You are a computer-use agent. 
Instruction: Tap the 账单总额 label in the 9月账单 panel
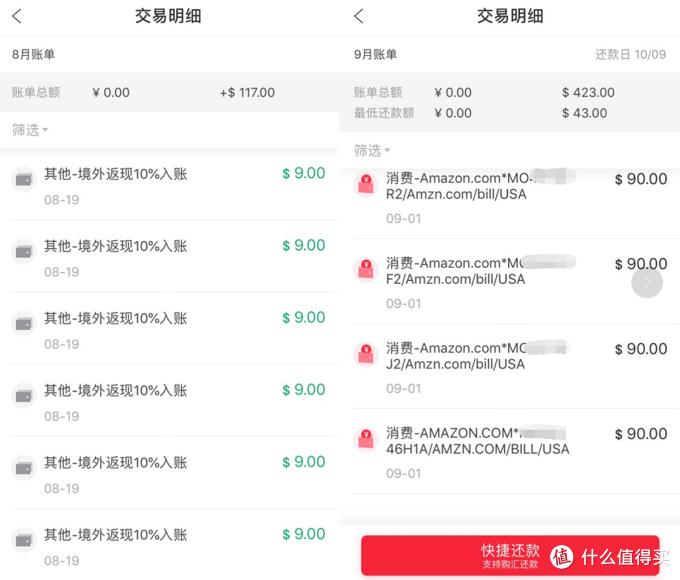click(378, 92)
